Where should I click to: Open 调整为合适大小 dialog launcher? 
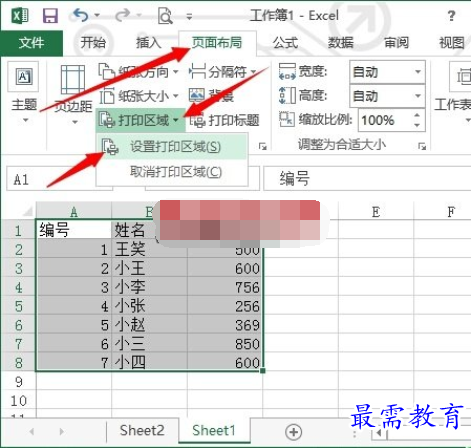coord(422,146)
